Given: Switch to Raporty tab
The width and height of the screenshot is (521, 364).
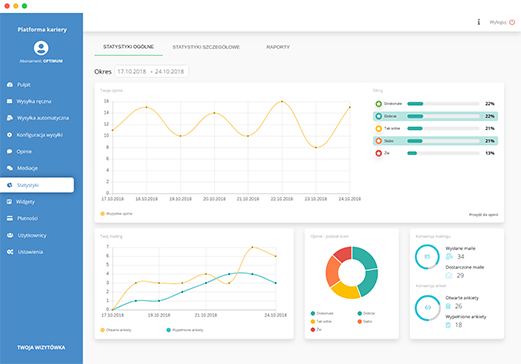Looking at the screenshot, I should pos(278,47).
